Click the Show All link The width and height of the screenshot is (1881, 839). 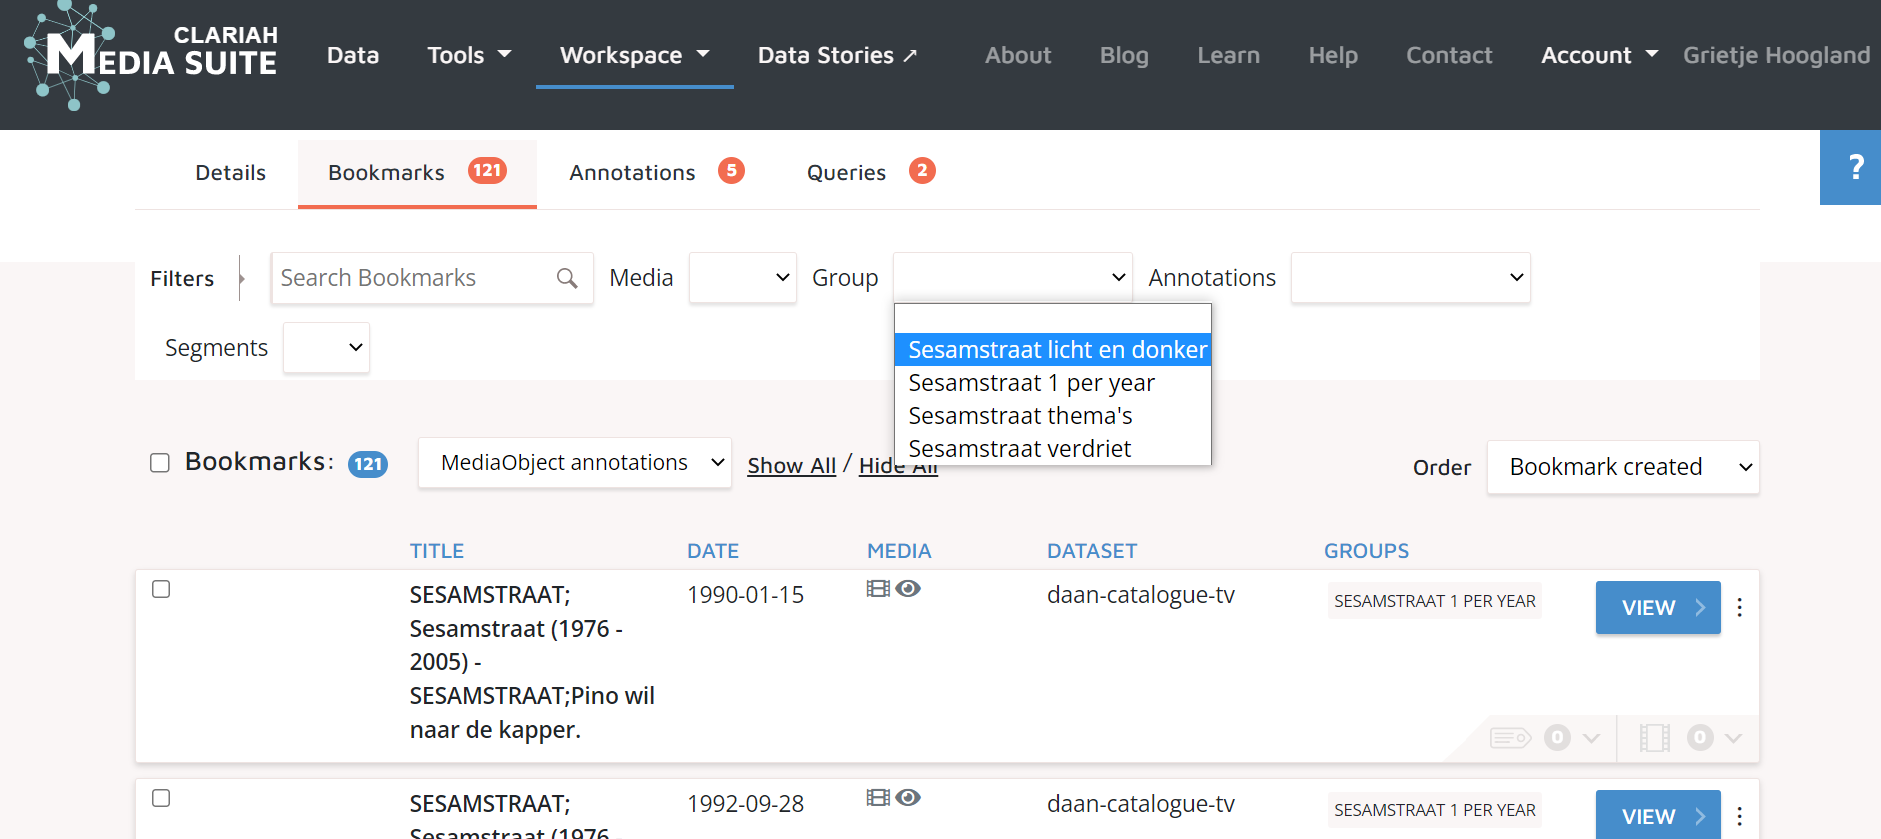(791, 466)
